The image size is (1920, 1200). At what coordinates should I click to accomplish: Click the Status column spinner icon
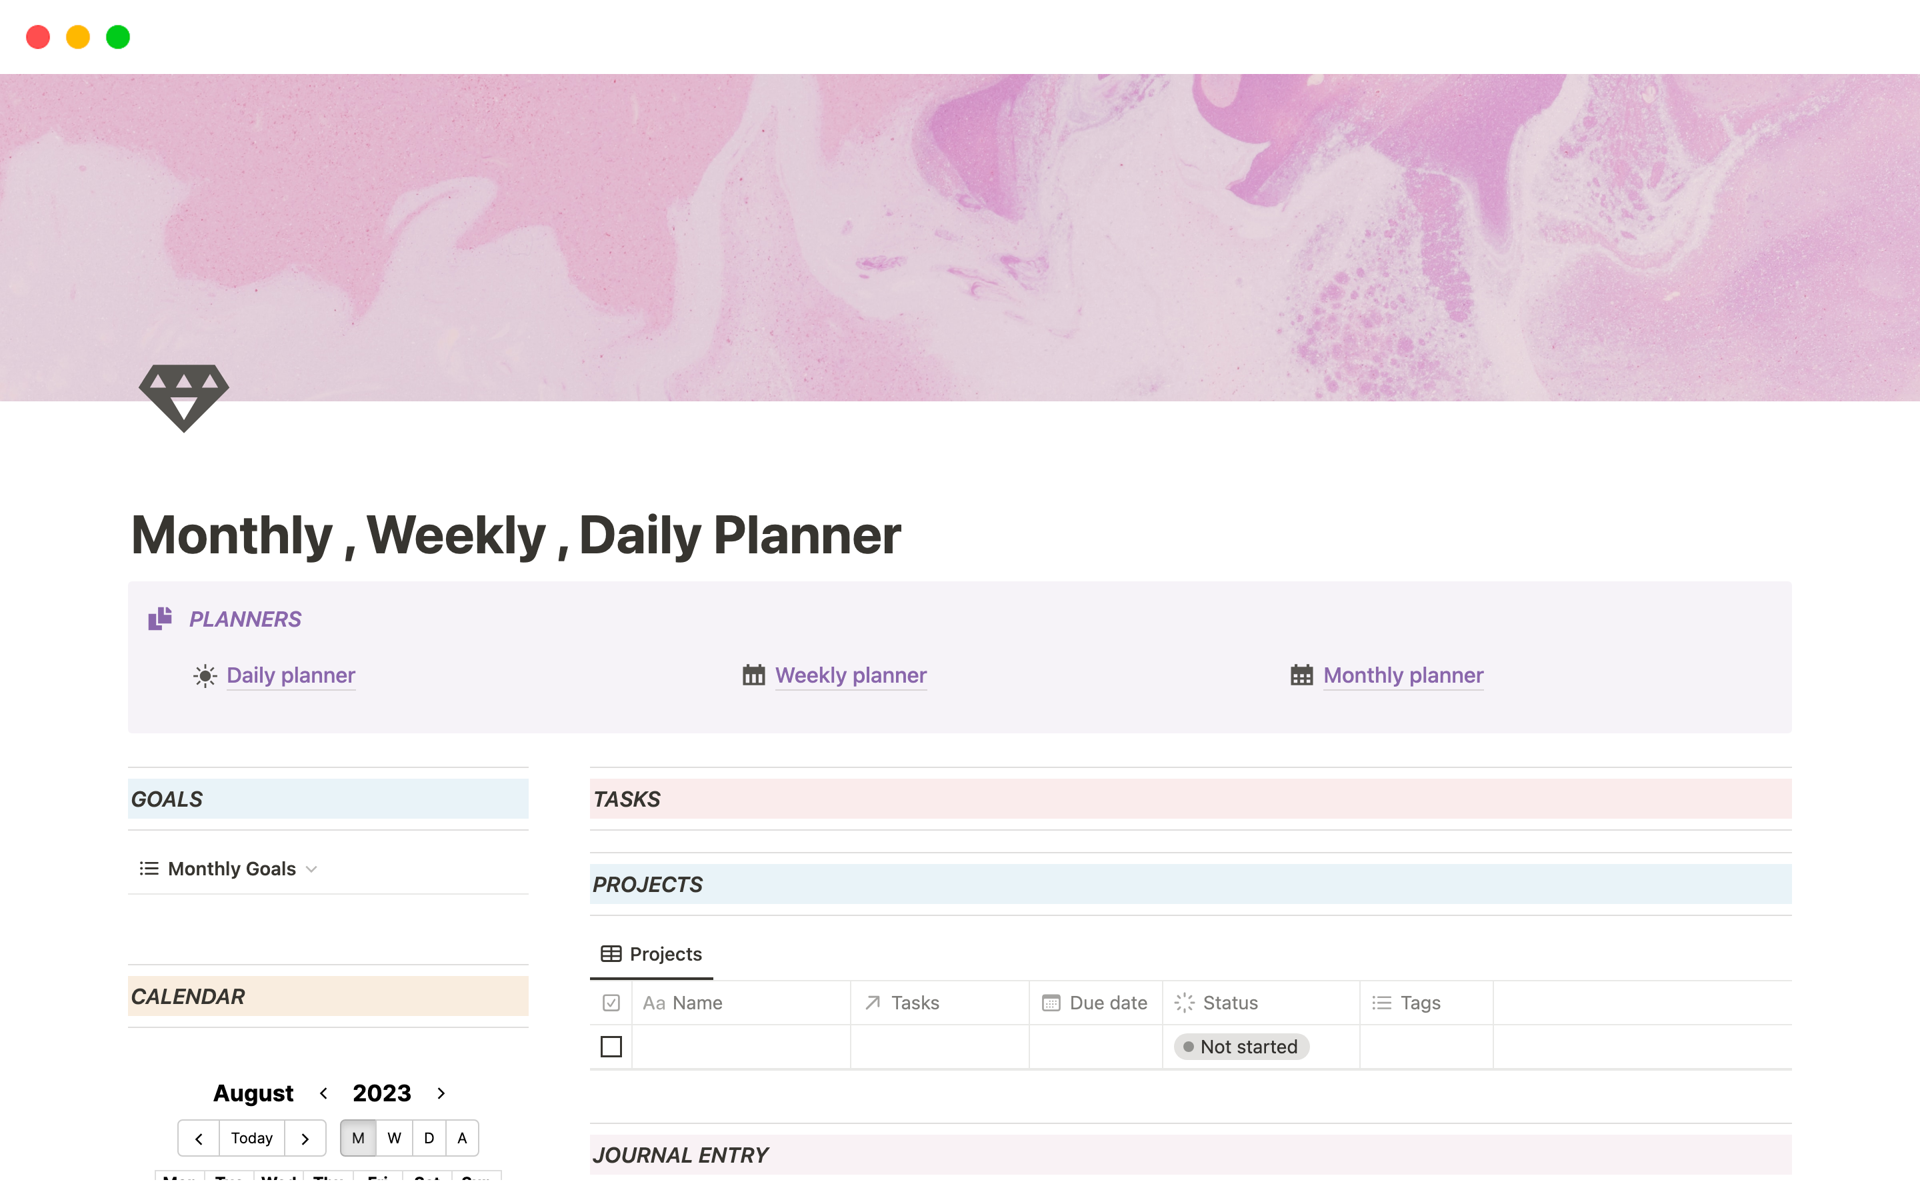coord(1184,1003)
